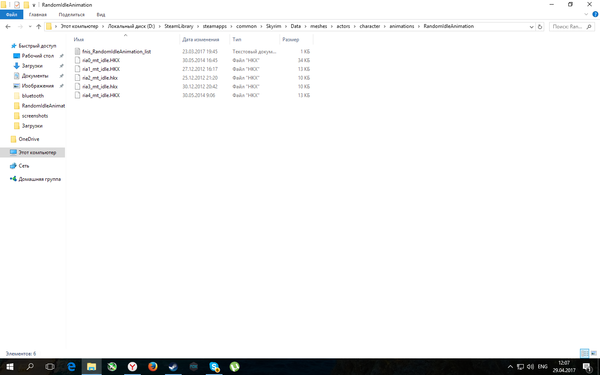Open Skype from the taskbar

pos(214,367)
